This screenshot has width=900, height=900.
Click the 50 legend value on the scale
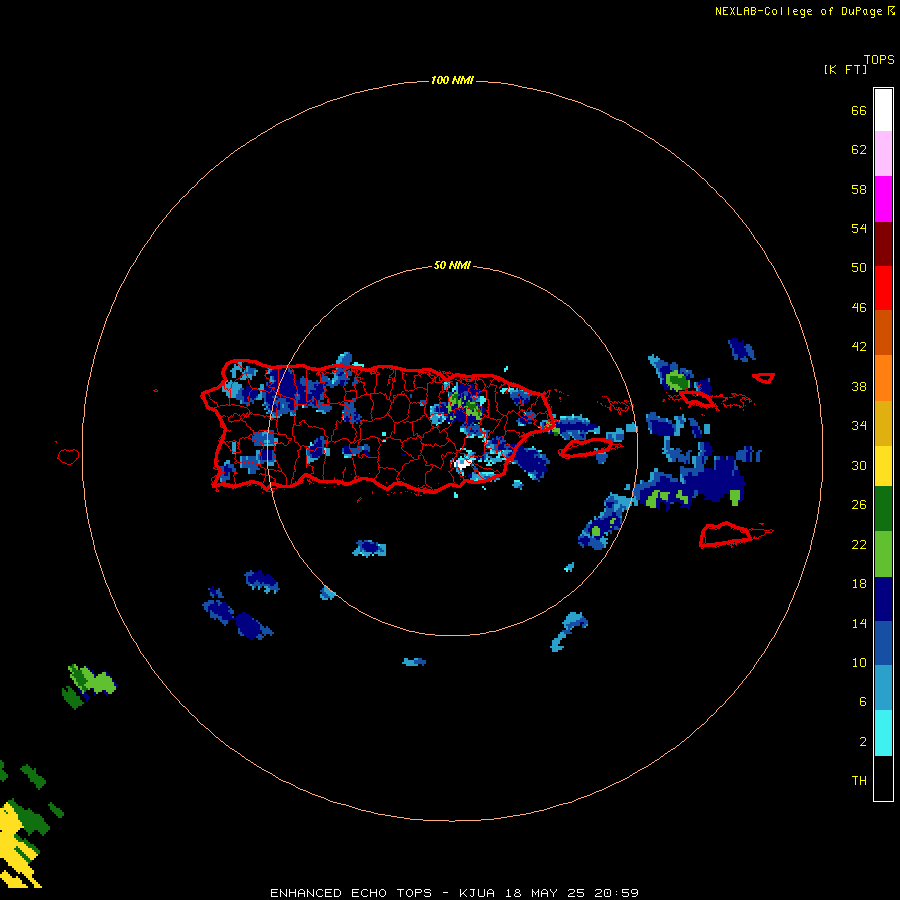(x=859, y=268)
